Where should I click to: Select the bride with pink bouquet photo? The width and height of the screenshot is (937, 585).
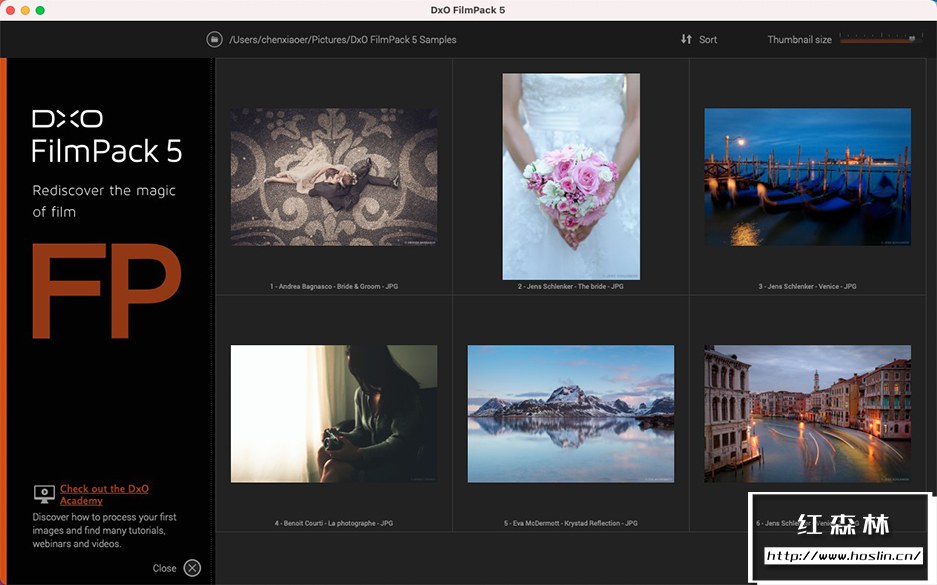(571, 176)
